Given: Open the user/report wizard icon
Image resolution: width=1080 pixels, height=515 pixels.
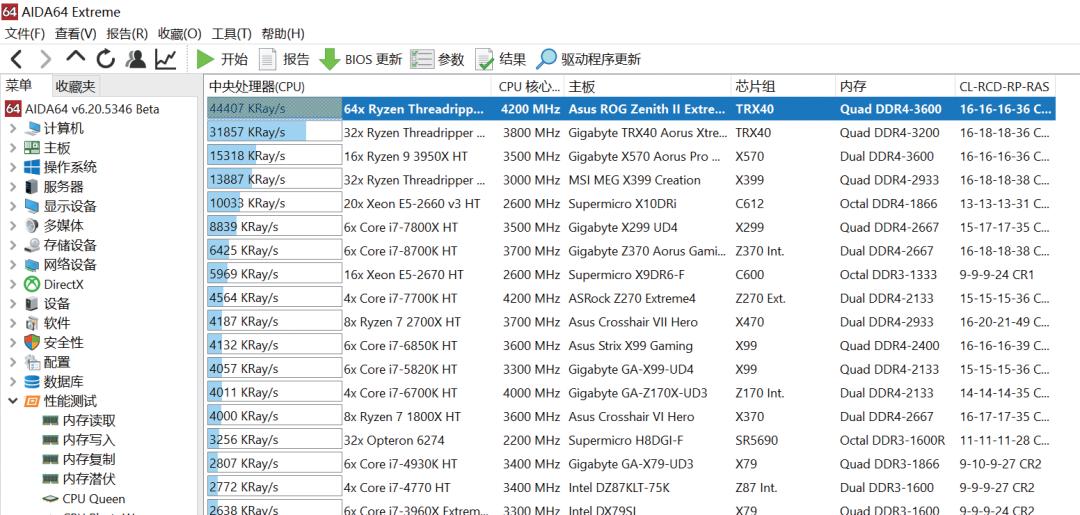Looking at the screenshot, I should pyautogui.click(x=136, y=59).
